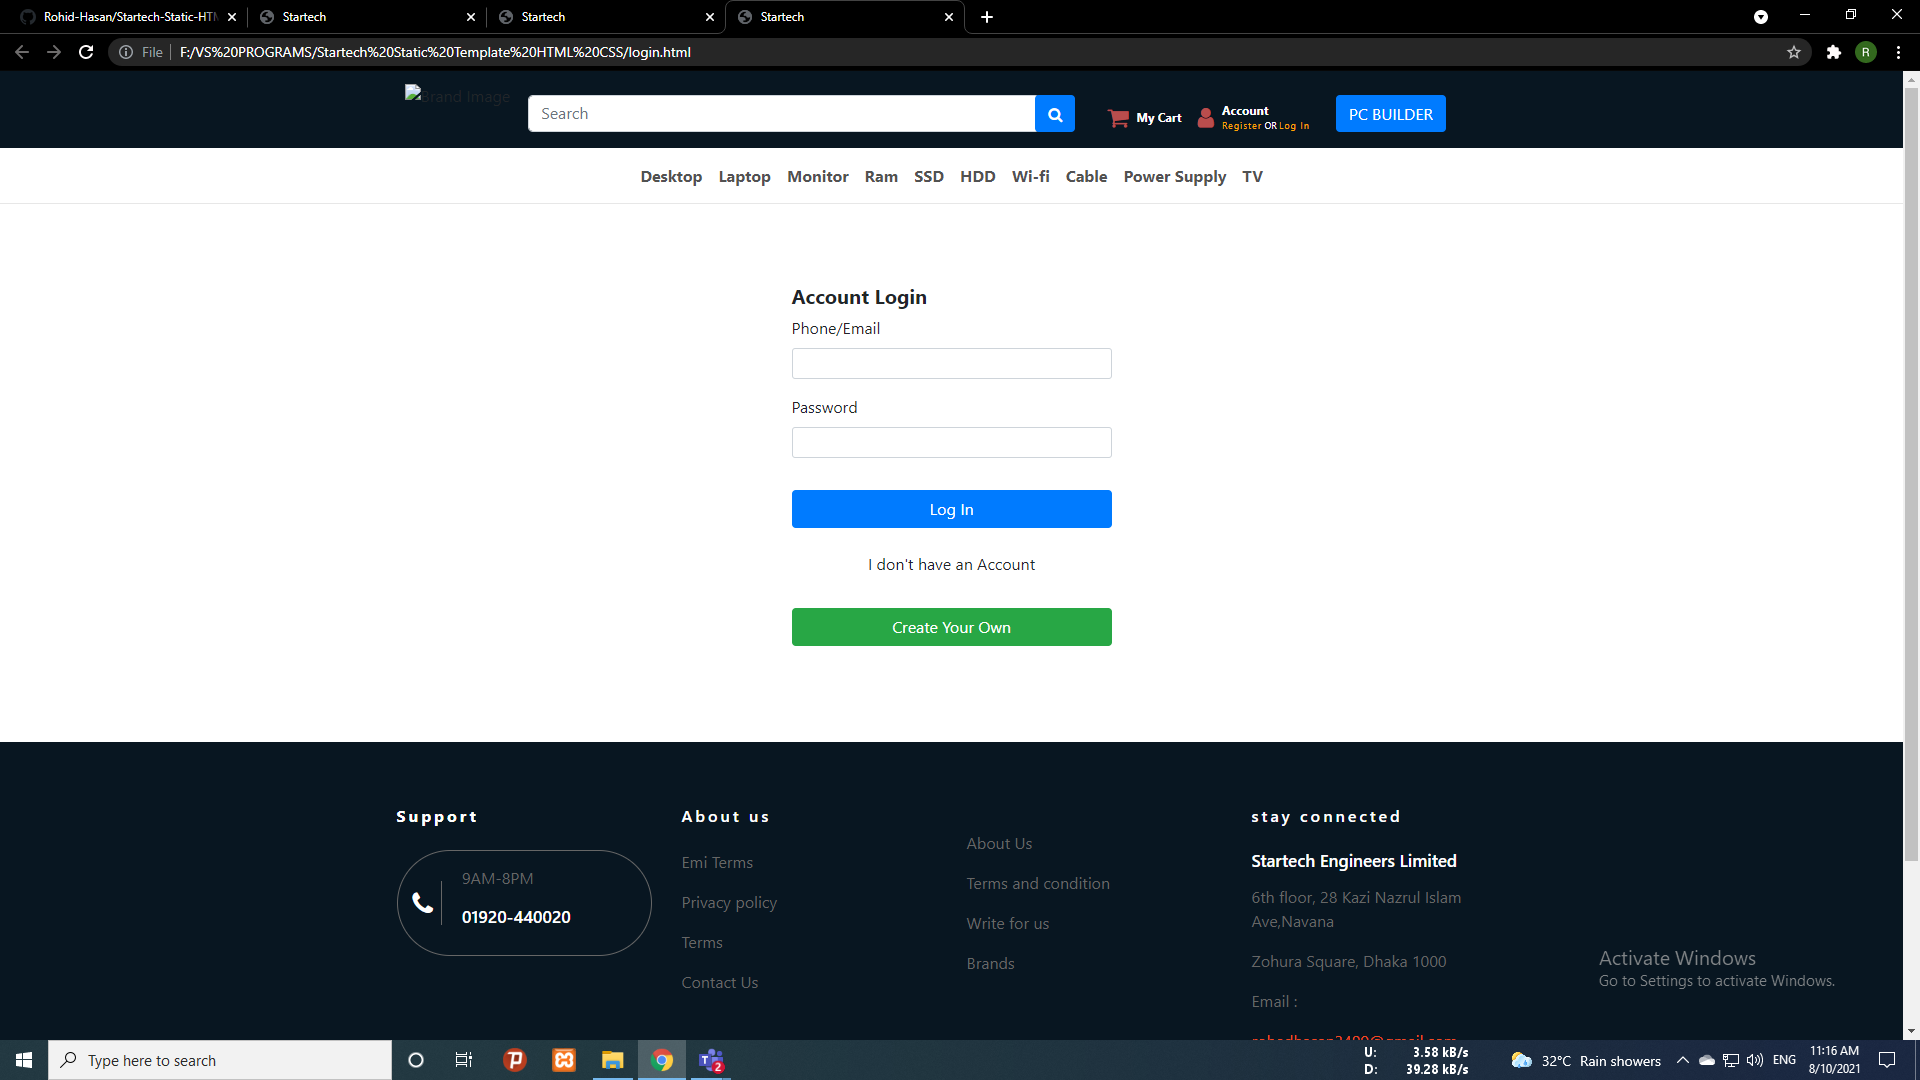Click the Startech brand image placeholder
The height and width of the screenshot is (1080, 1920).
(x=457, y=96)
